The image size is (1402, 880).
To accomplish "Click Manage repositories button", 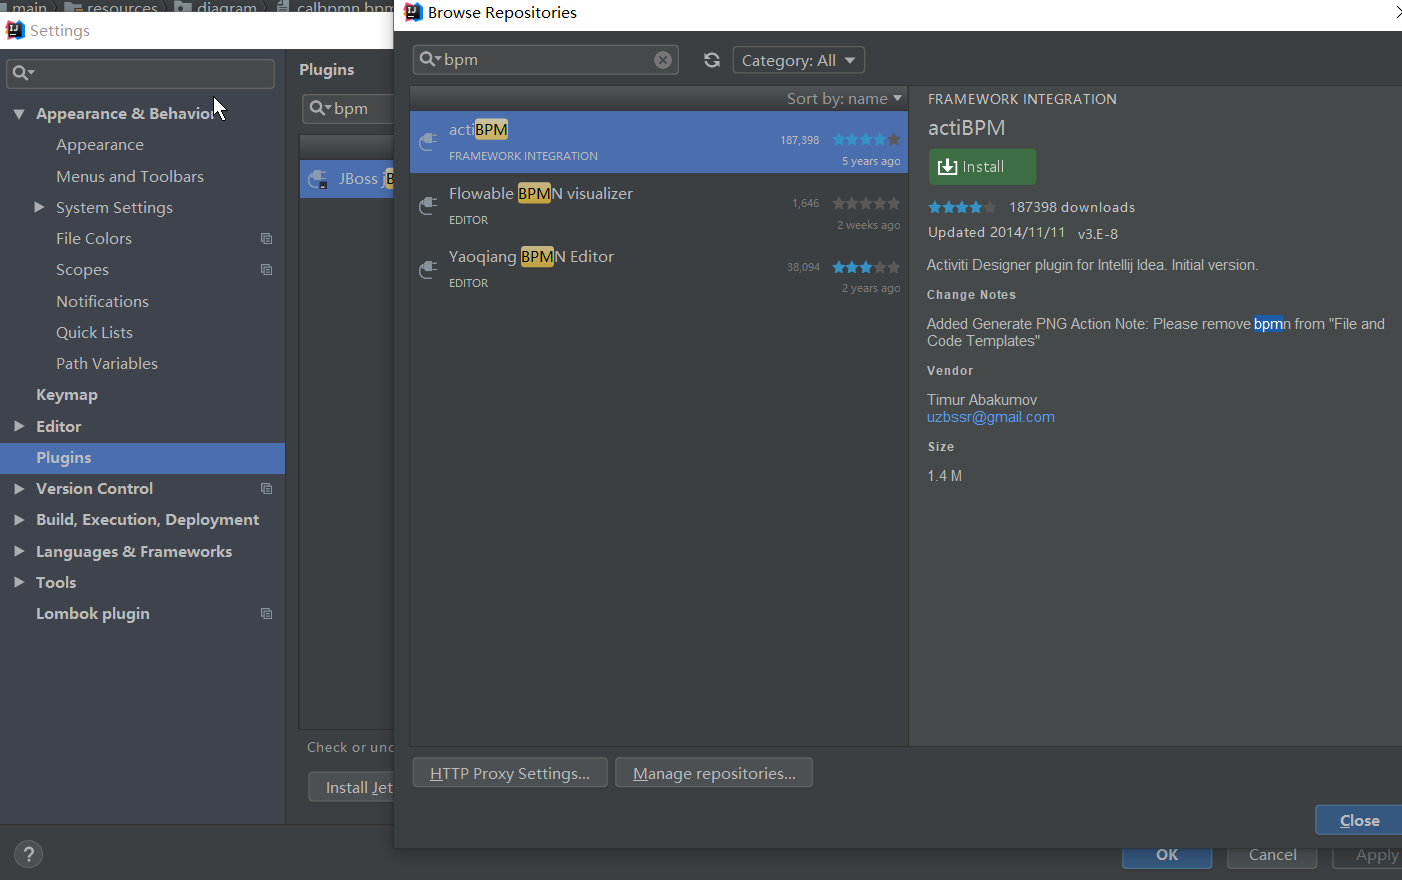I will tap(714, 773).
